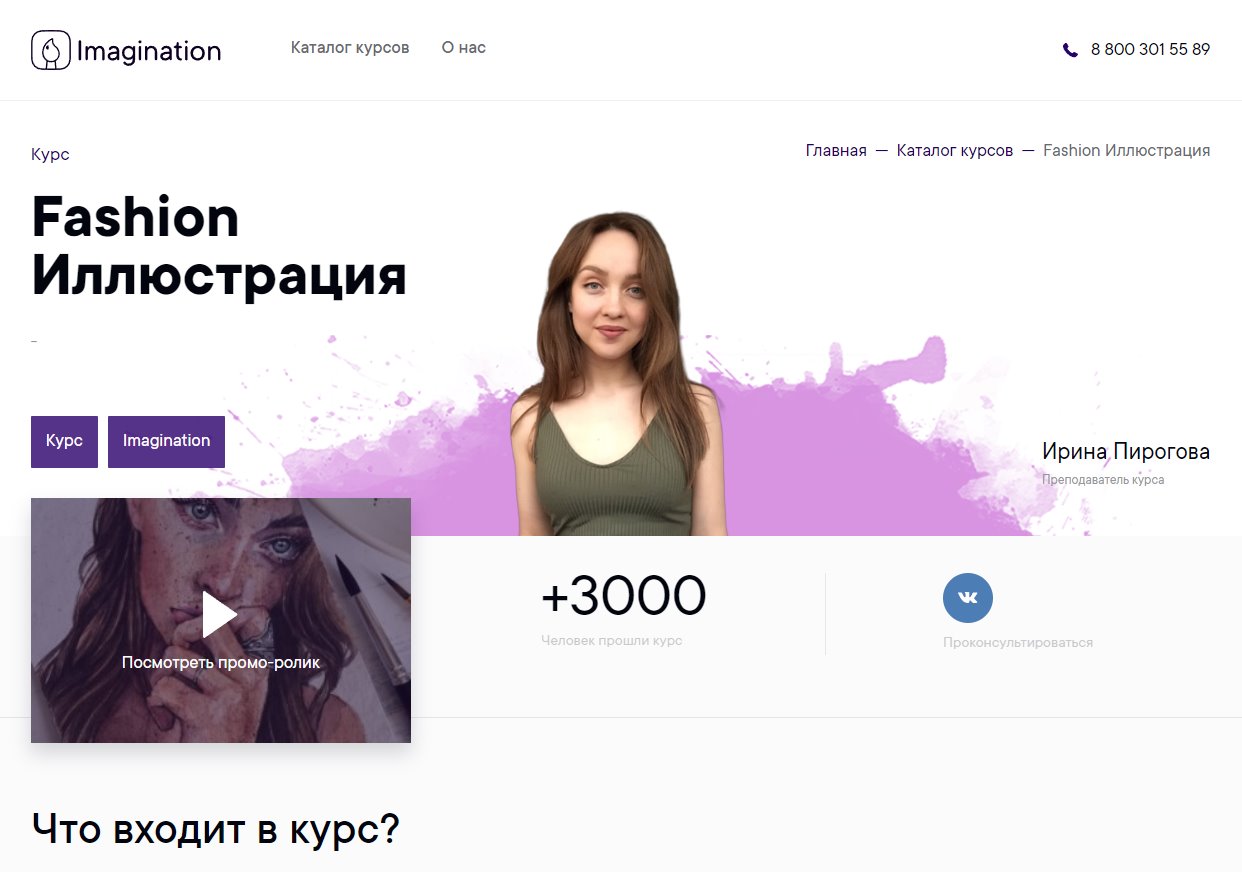Click Fashion Иллюстрация breadcrumb item
1242x872 pixels.
(x=1127, y=151)
